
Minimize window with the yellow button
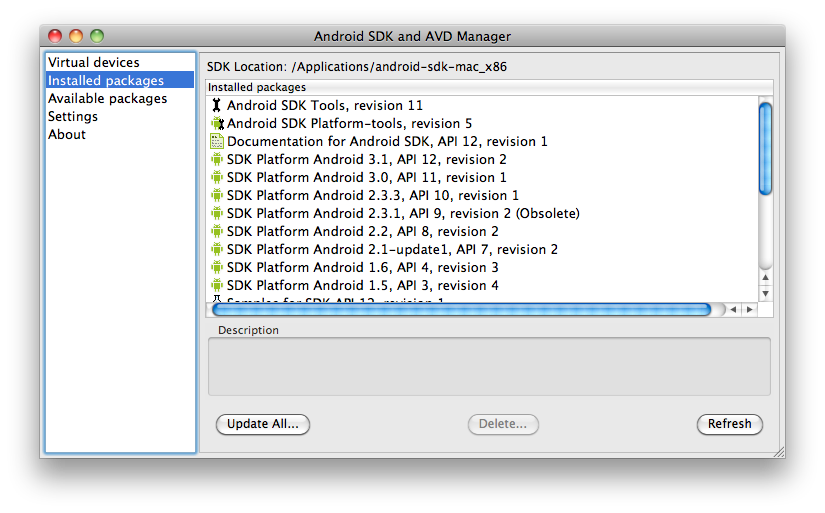pos(76,36)
